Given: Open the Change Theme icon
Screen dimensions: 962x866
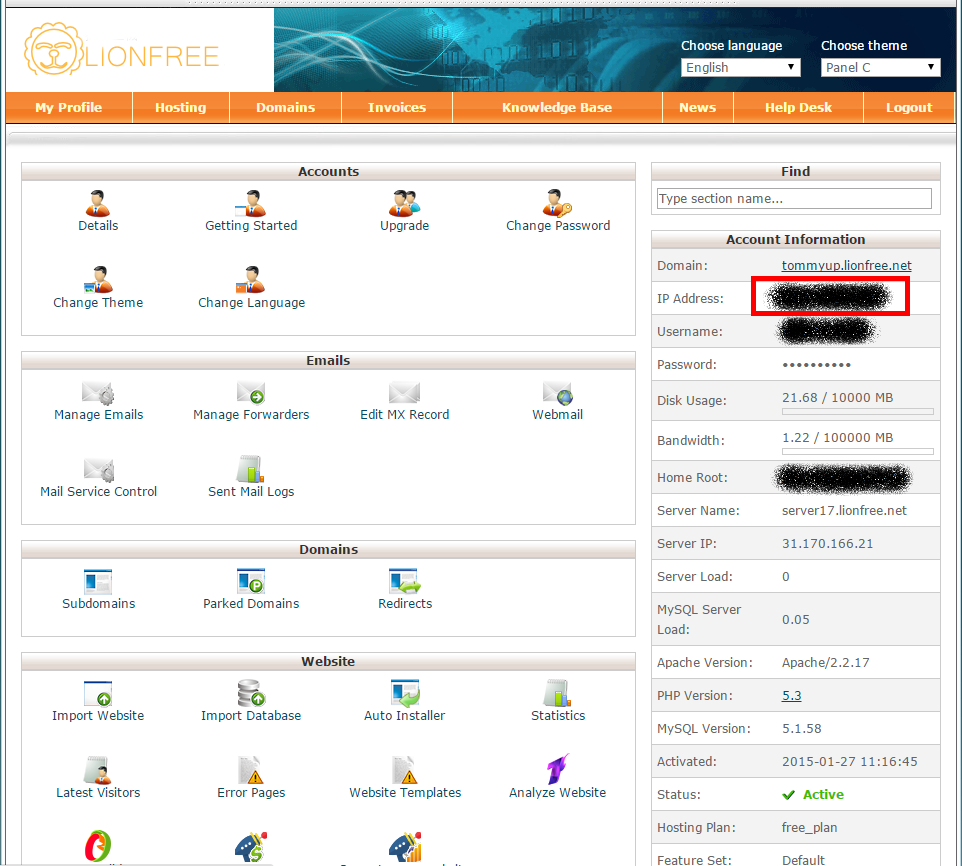Looking at the screenshot, I should (x=98, y=280).
